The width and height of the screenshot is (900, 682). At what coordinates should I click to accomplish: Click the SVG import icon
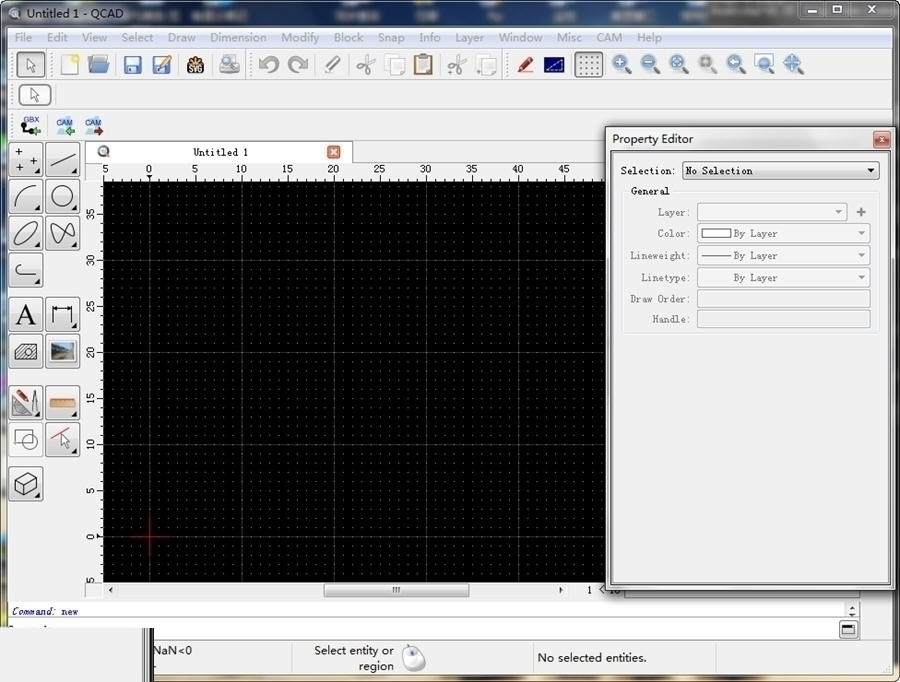[x=195, y=65]
